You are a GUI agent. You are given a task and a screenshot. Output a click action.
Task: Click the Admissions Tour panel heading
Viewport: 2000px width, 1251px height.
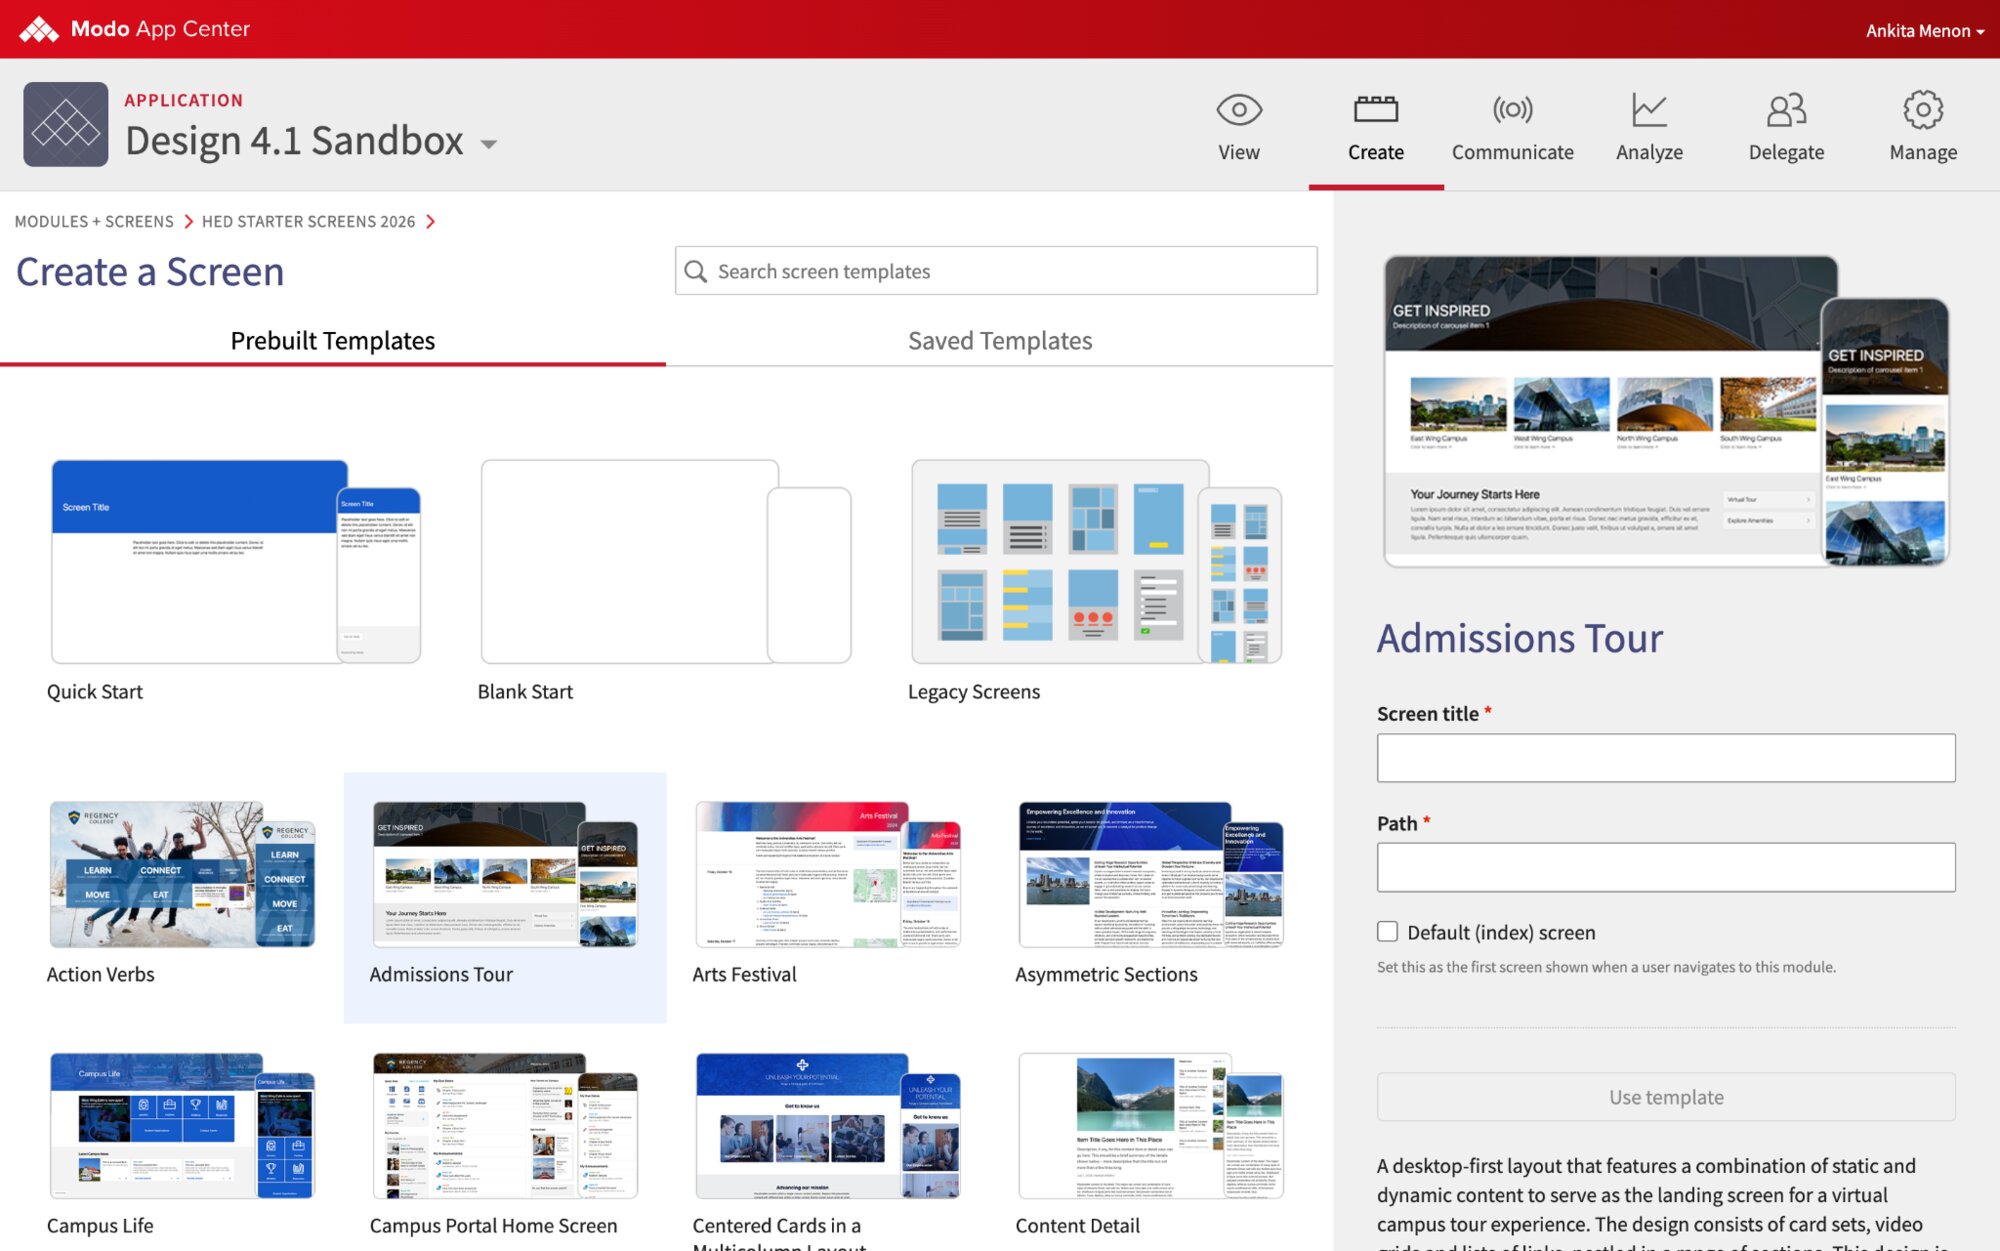point(1519,638)
